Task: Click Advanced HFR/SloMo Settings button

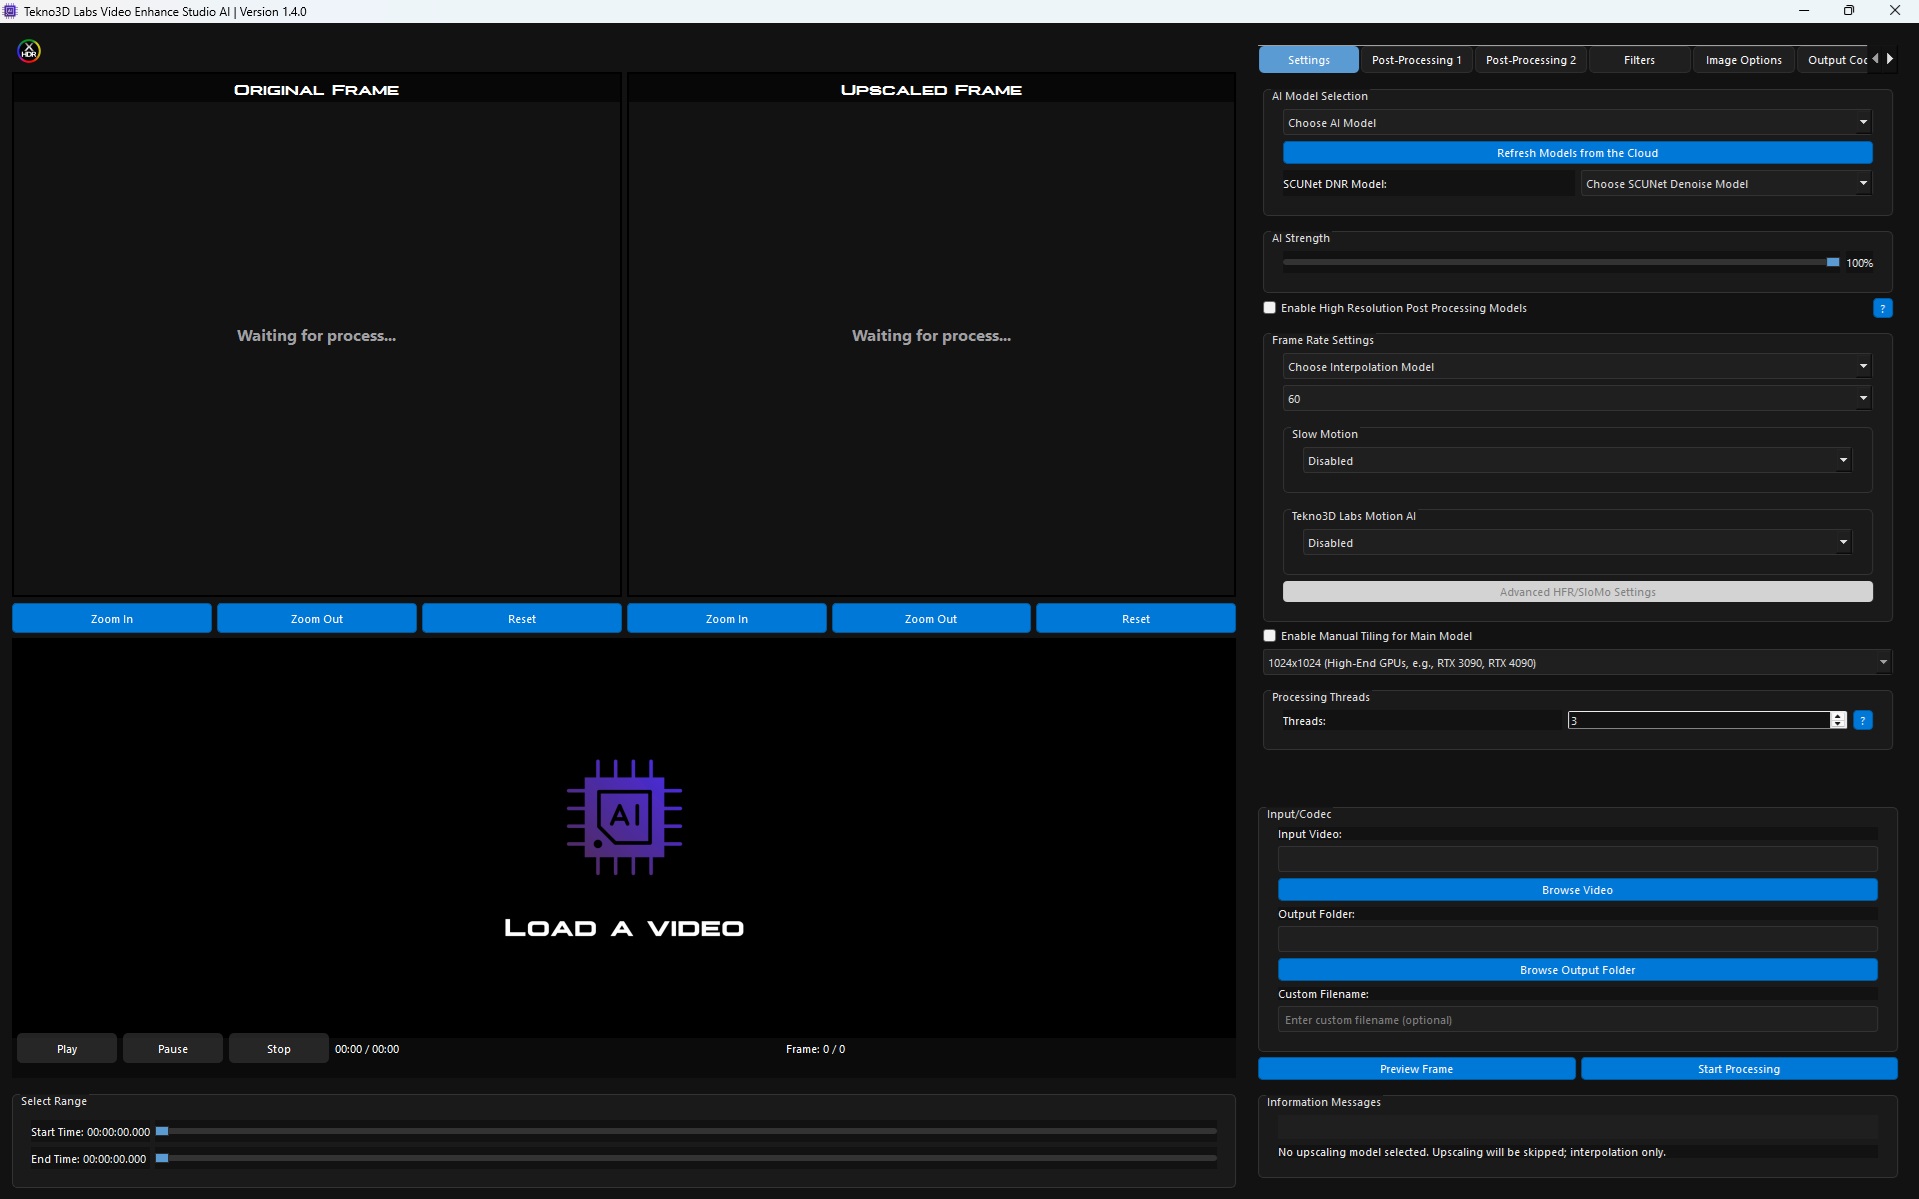Action: [x=1577, y=592]
